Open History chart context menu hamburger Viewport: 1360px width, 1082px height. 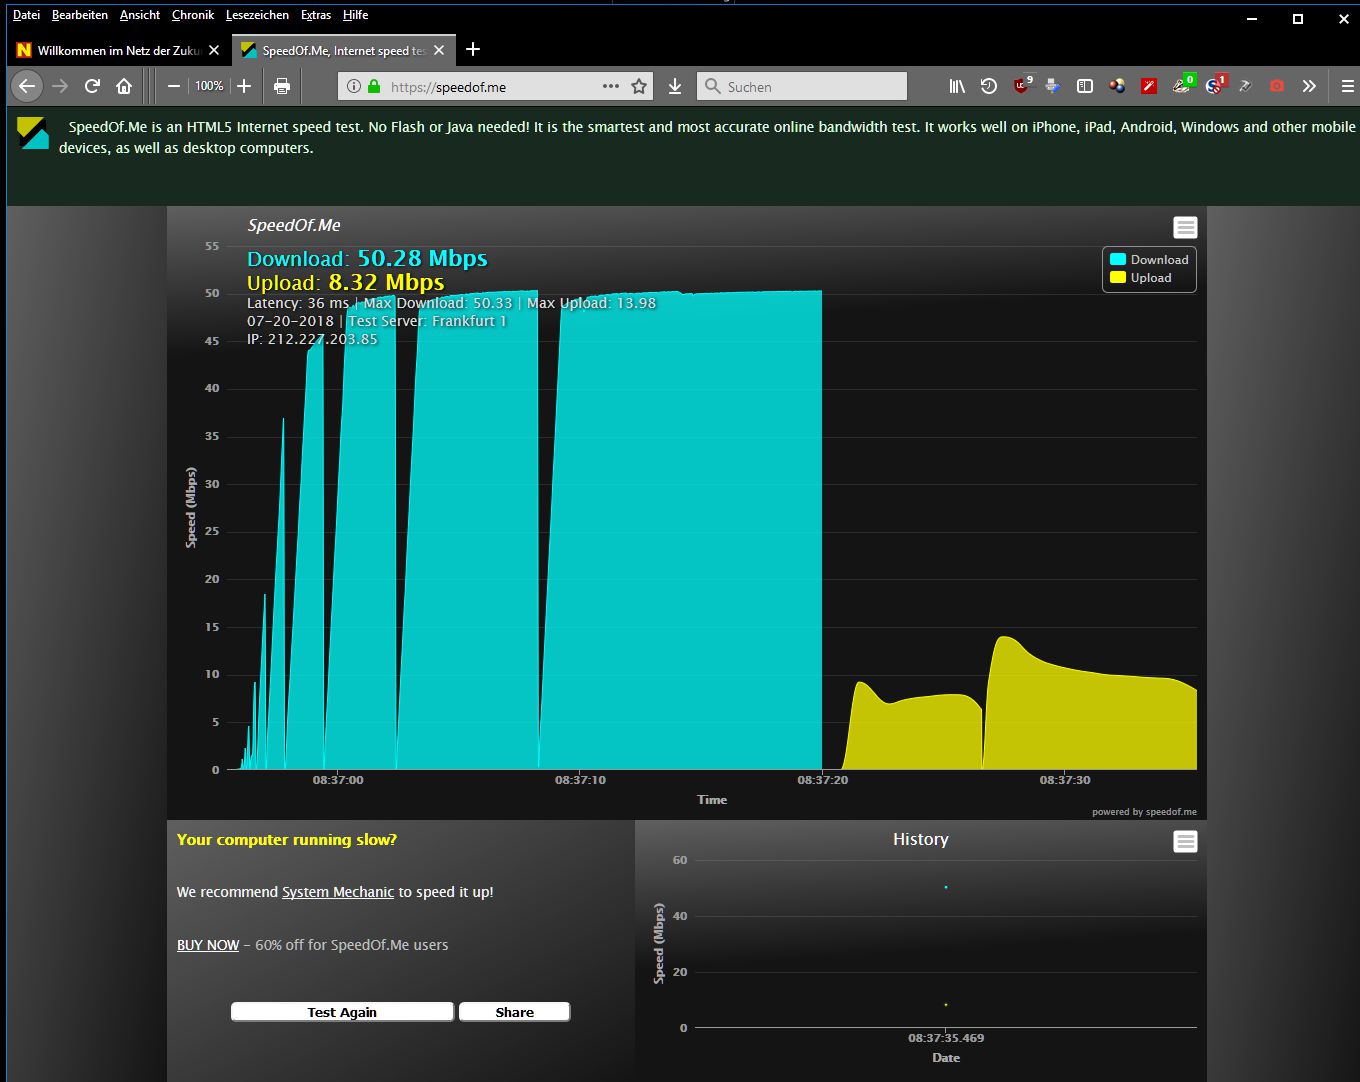pyautogui.click(x=1185, y=841)
